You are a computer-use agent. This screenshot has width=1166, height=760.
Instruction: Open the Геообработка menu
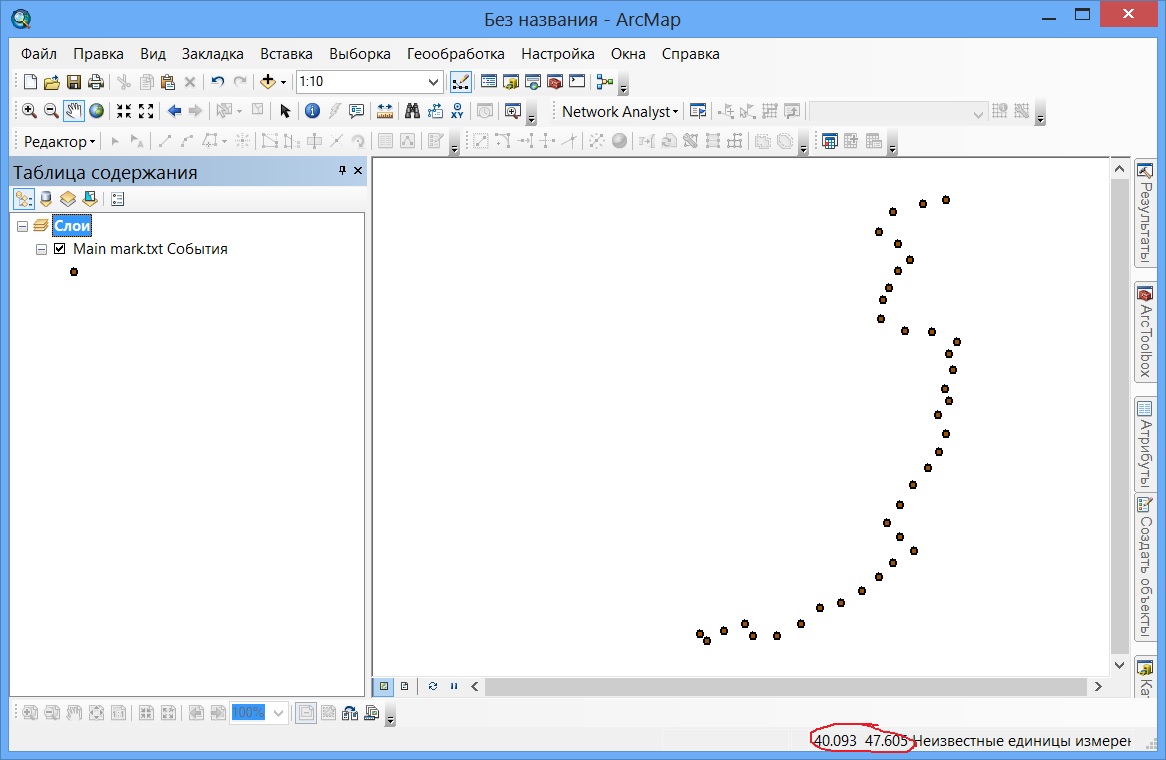pos(455,54)
